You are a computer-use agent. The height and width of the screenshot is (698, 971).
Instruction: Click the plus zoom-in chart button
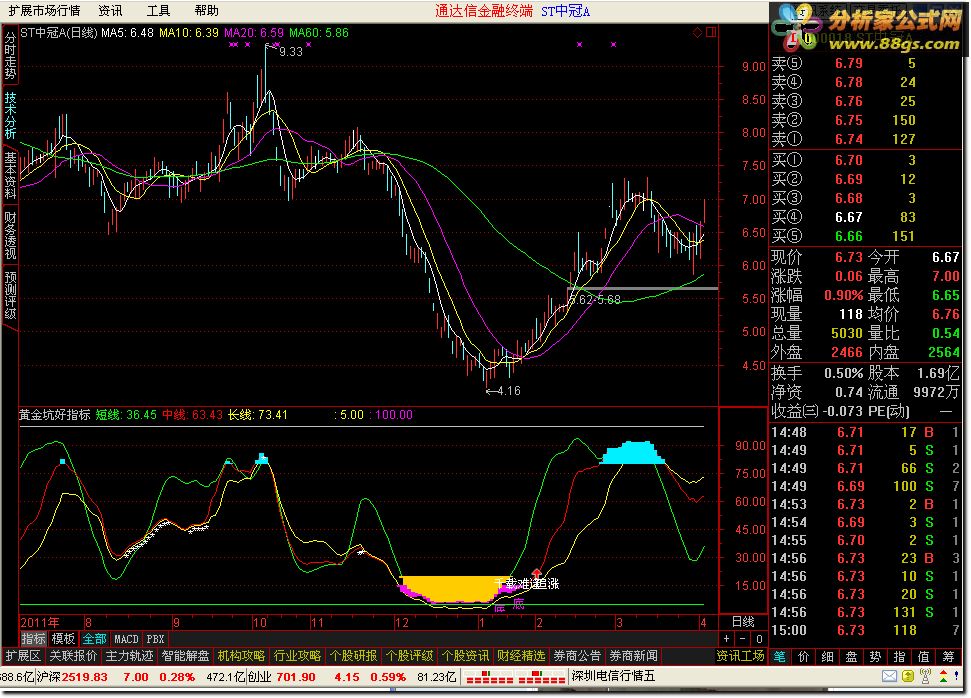click(726, 639)
